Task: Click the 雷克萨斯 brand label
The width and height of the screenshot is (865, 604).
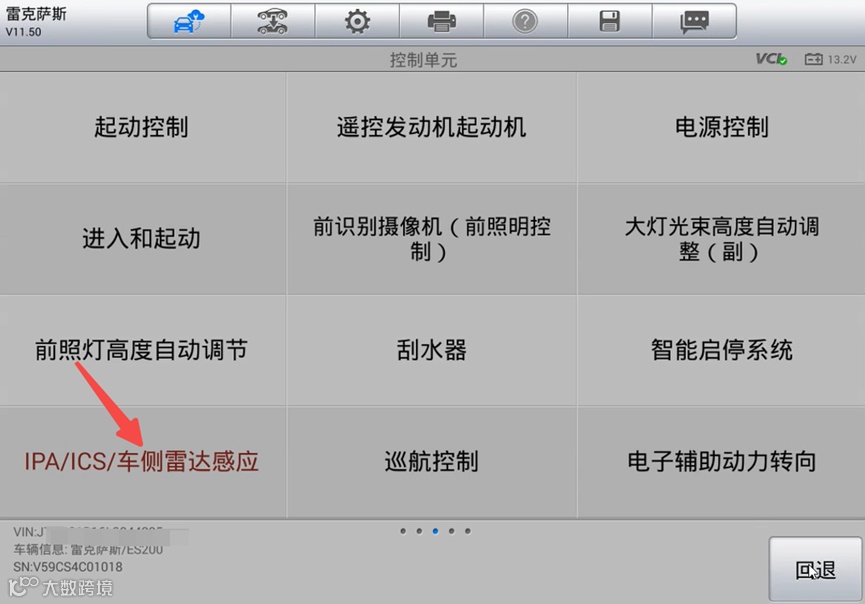Action: (36, 14)
